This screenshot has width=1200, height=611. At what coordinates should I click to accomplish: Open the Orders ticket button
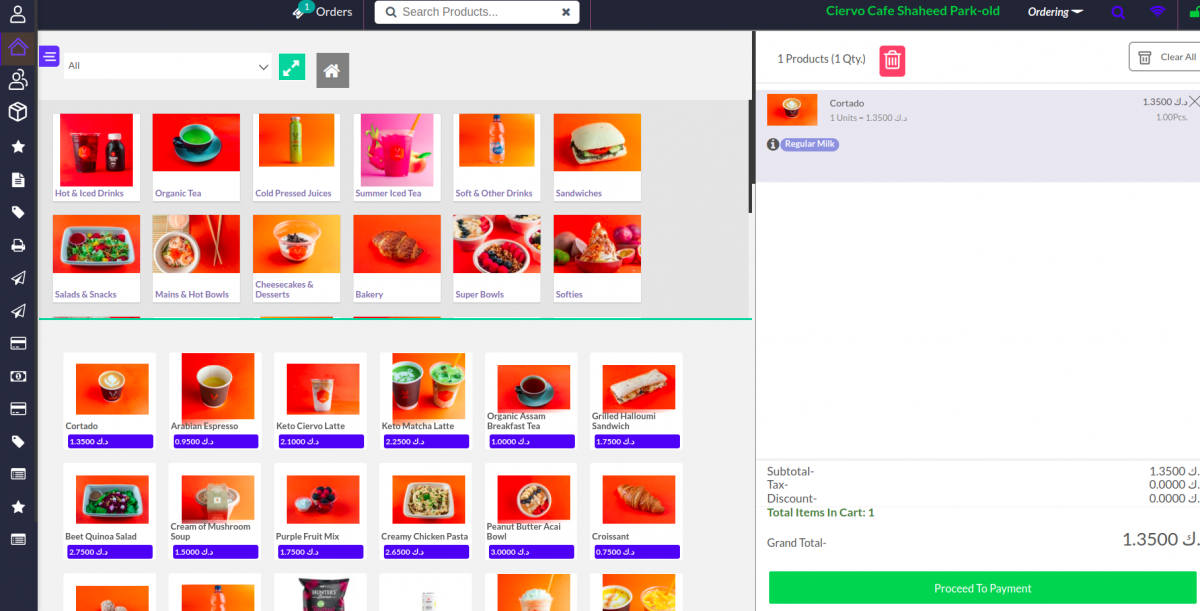[322, 12]
